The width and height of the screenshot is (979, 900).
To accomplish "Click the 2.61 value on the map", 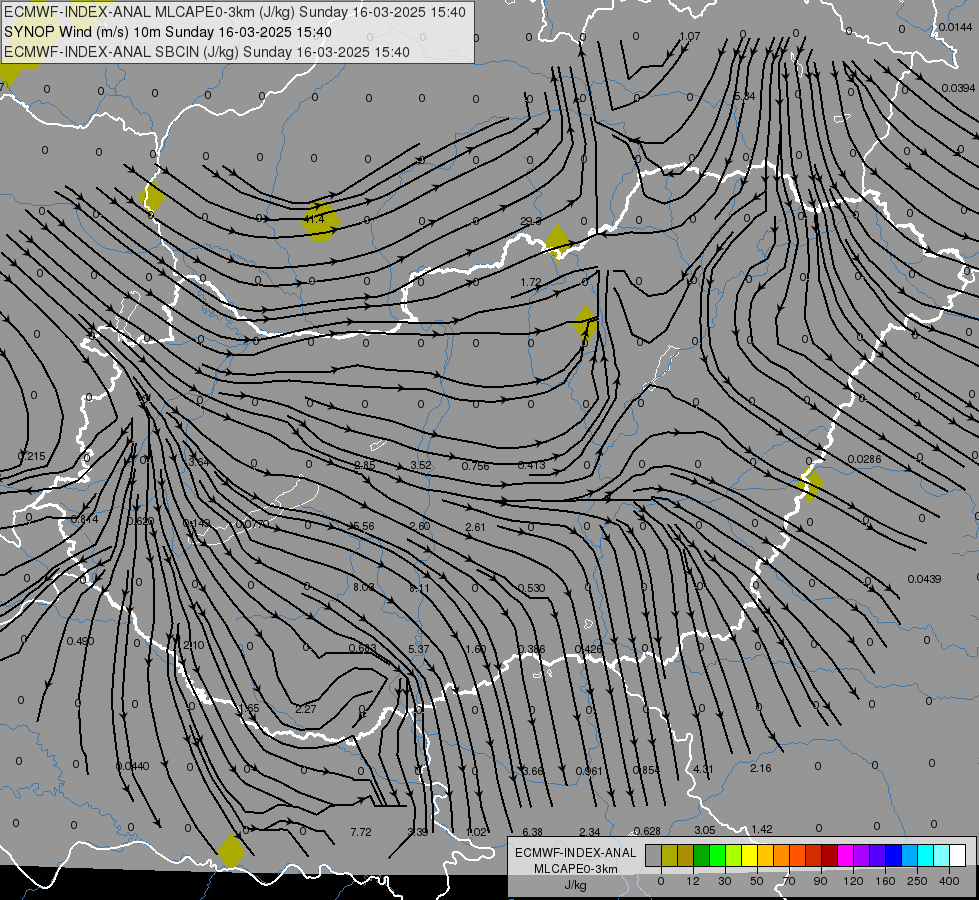I will (x=475, y=527).
